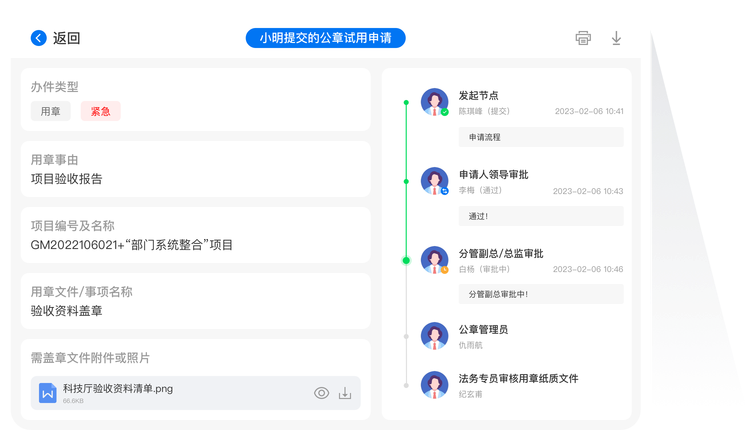Click the 返回 back link
The image size is (746, 440).
tap(66, 38)
